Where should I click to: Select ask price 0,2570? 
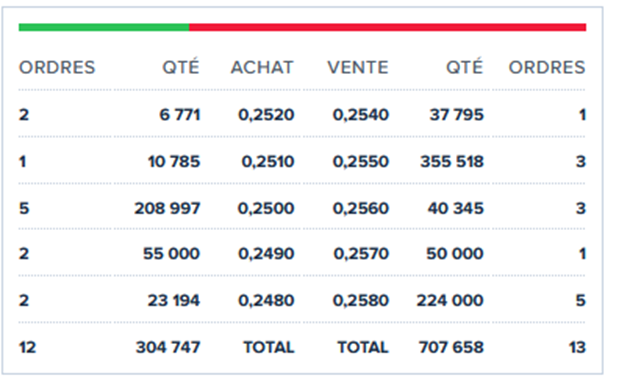[361, 254]
